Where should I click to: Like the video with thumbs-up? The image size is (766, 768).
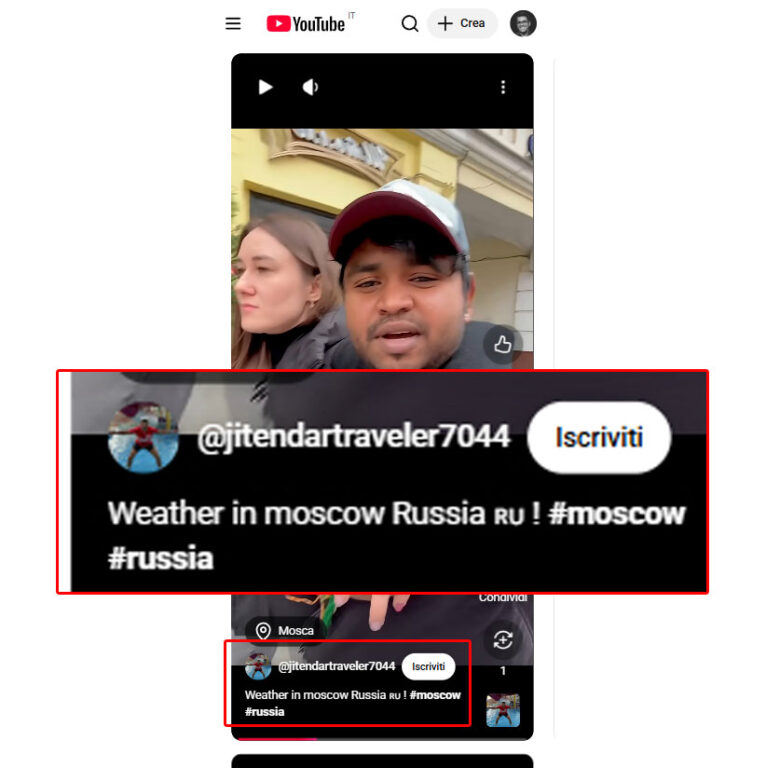tap(503, 344)
